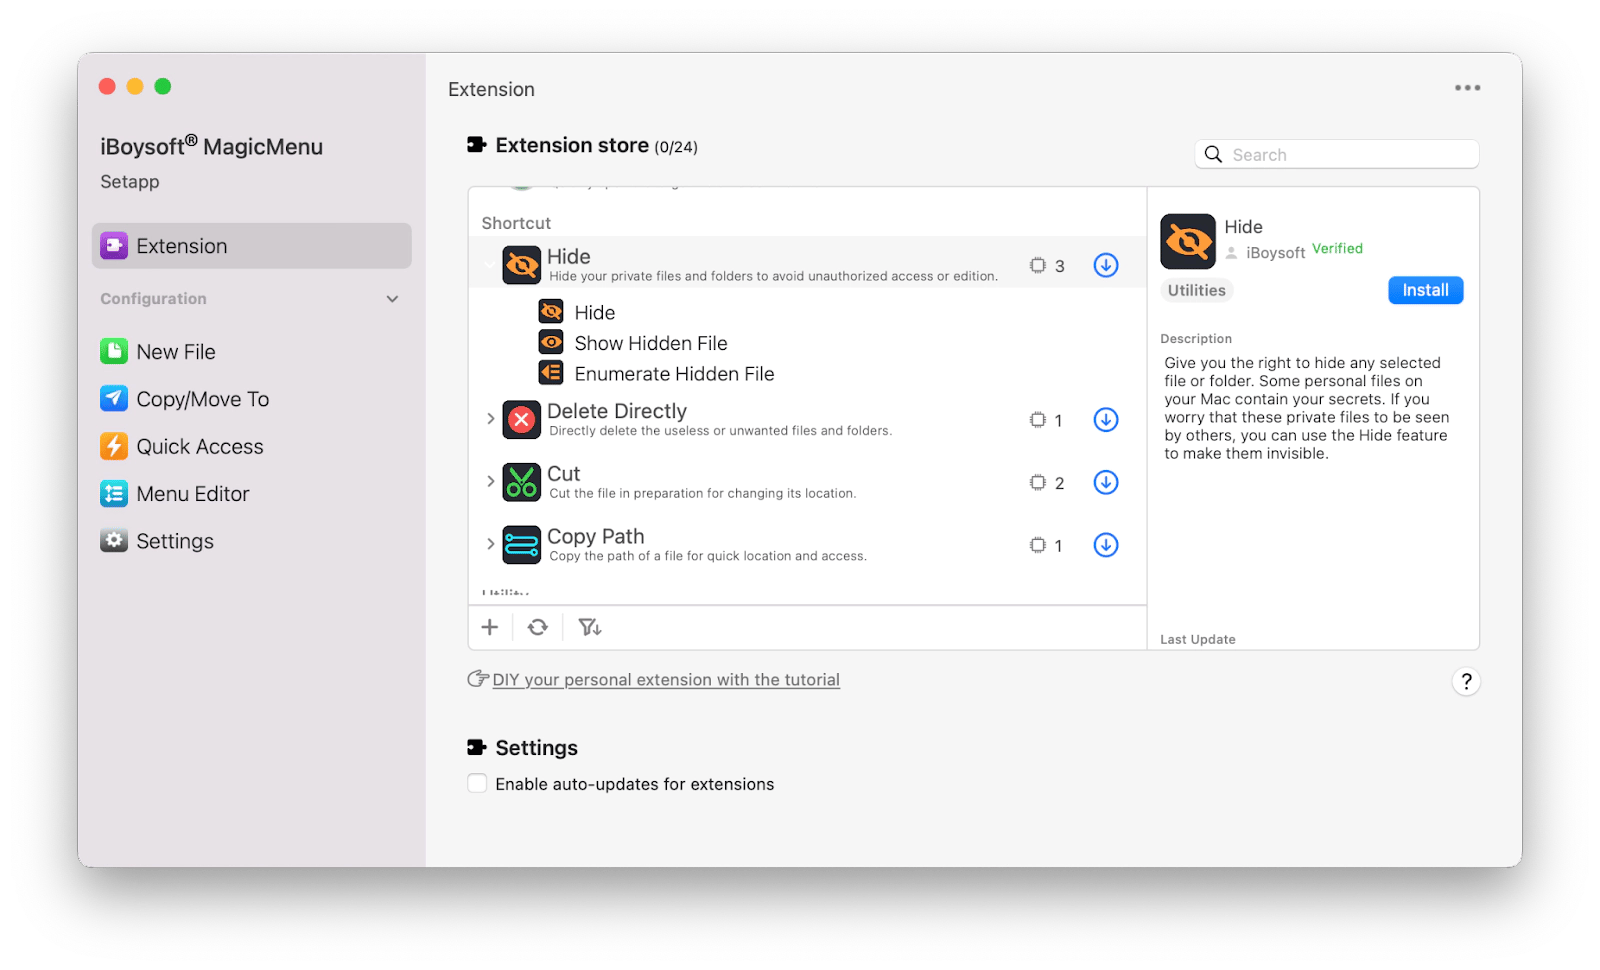Select the Enumerate Hidden File icon
1600x970 pixels.
tap(551, 373)
